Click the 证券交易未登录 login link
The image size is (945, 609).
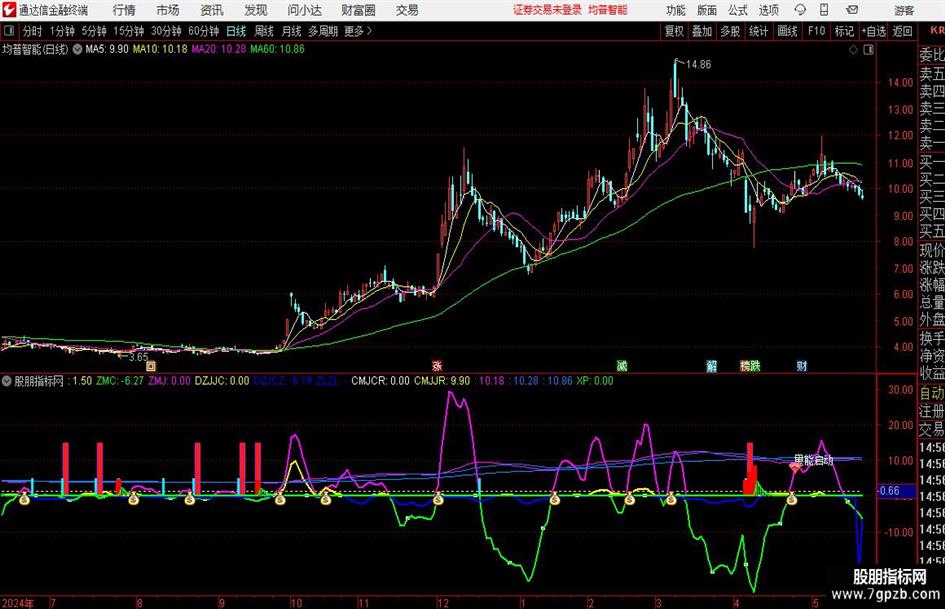pos(547,10)
